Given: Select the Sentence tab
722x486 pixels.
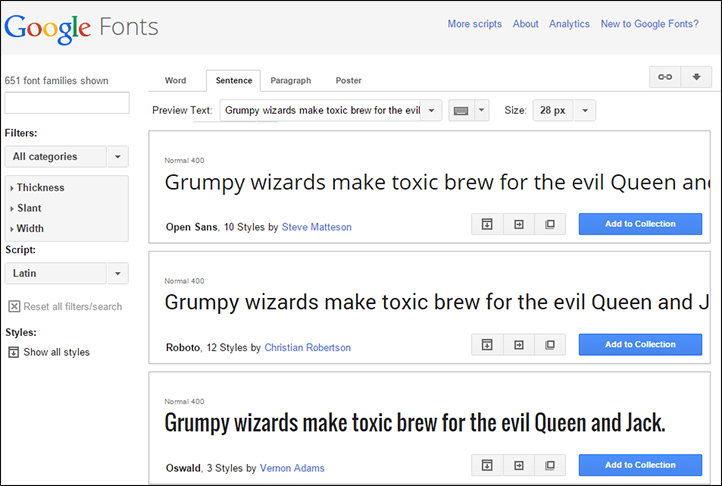Looking at the screenshot, I should point(233,81).
